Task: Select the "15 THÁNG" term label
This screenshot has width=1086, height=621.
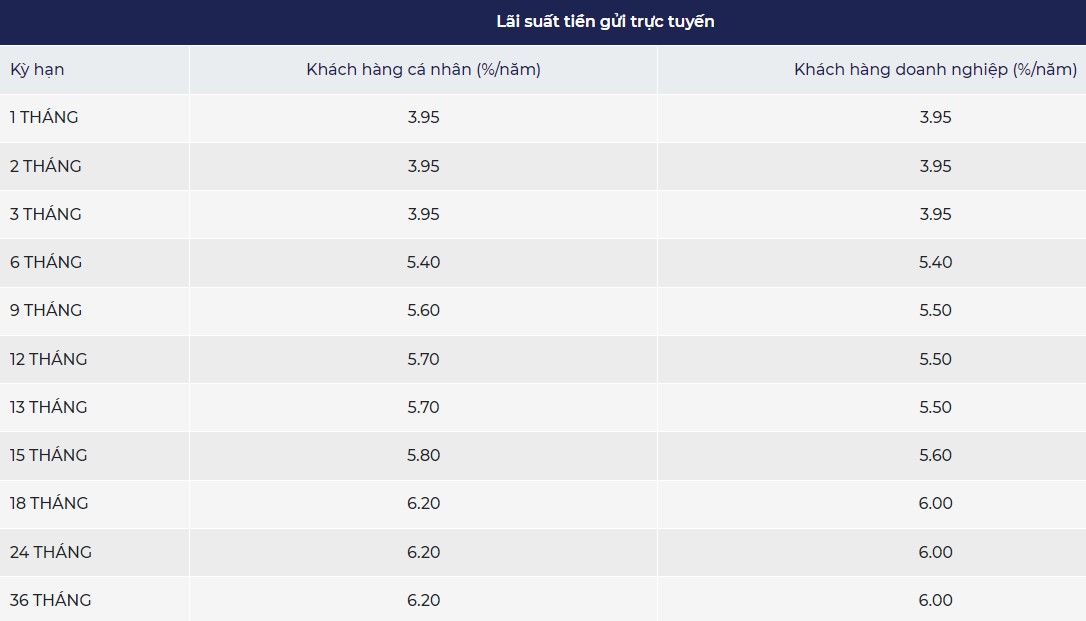Action: tap(49, 455)
